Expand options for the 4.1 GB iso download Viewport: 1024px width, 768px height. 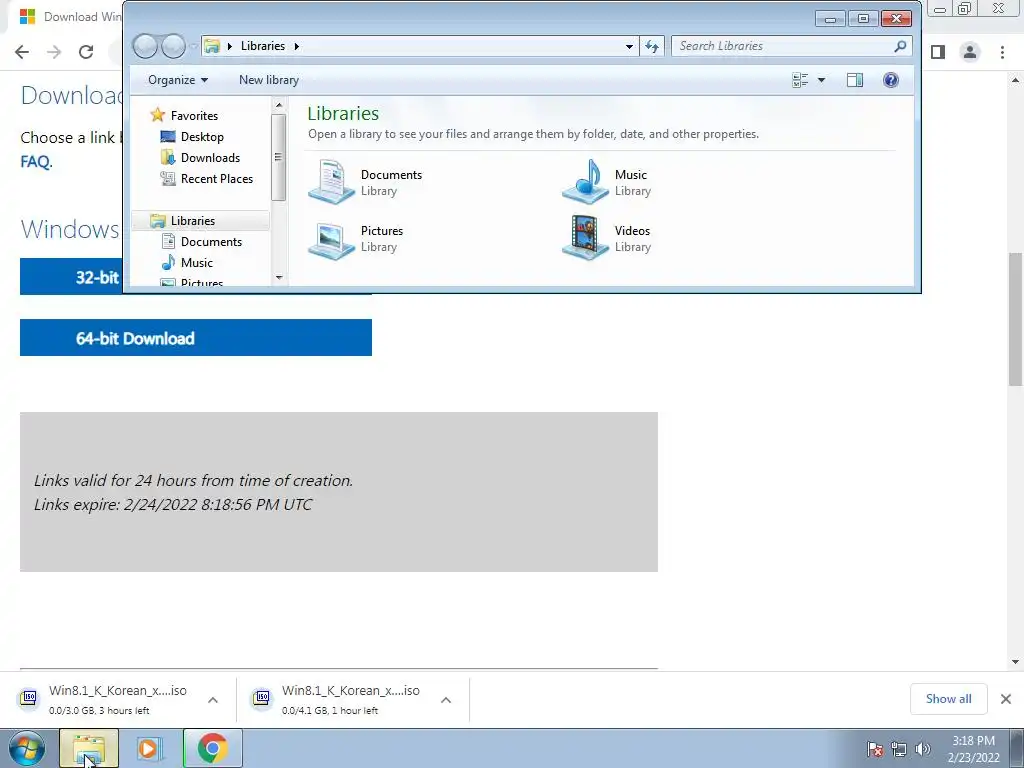point(446,700)
